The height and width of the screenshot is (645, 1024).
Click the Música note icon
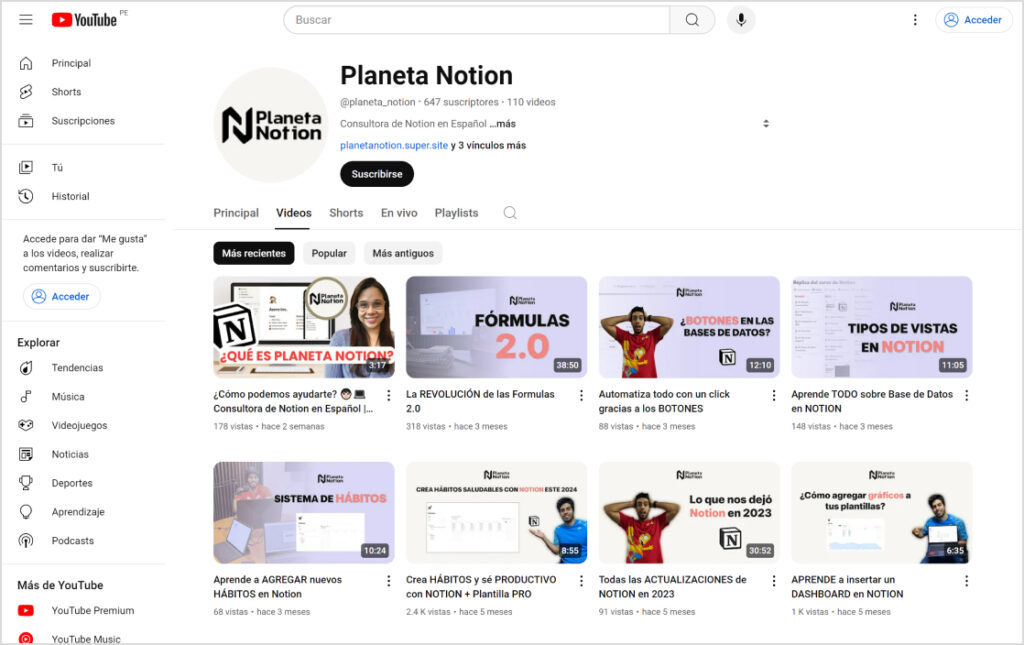point(25,396)
